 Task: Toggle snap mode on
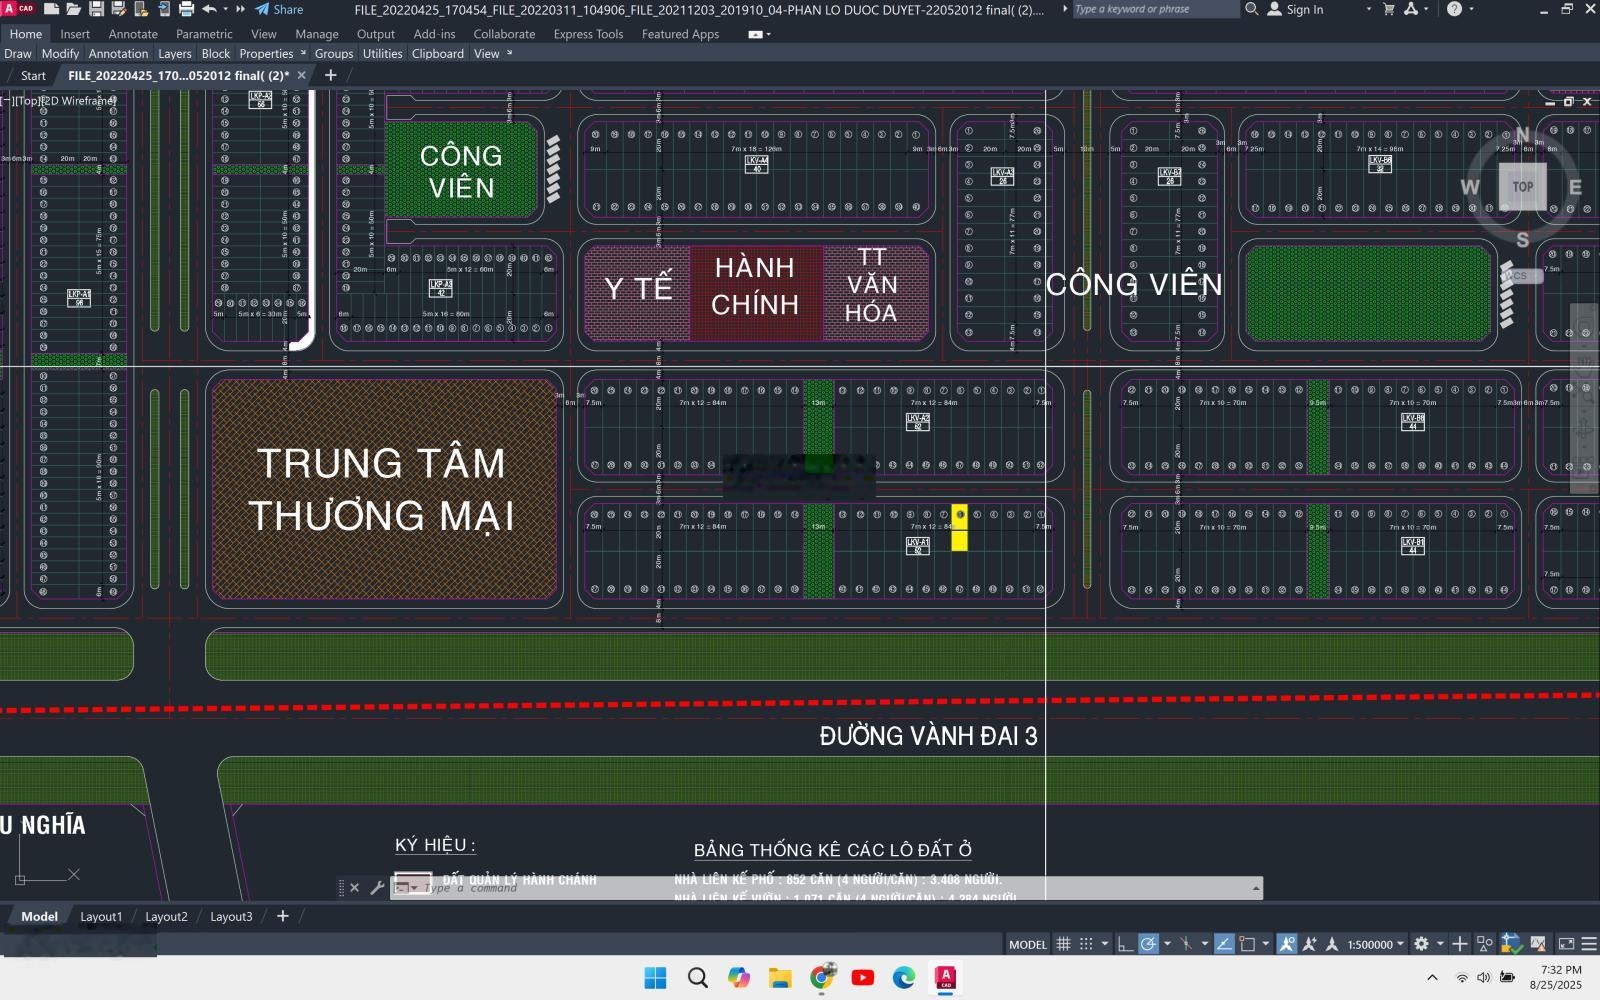click(1086, 944)
